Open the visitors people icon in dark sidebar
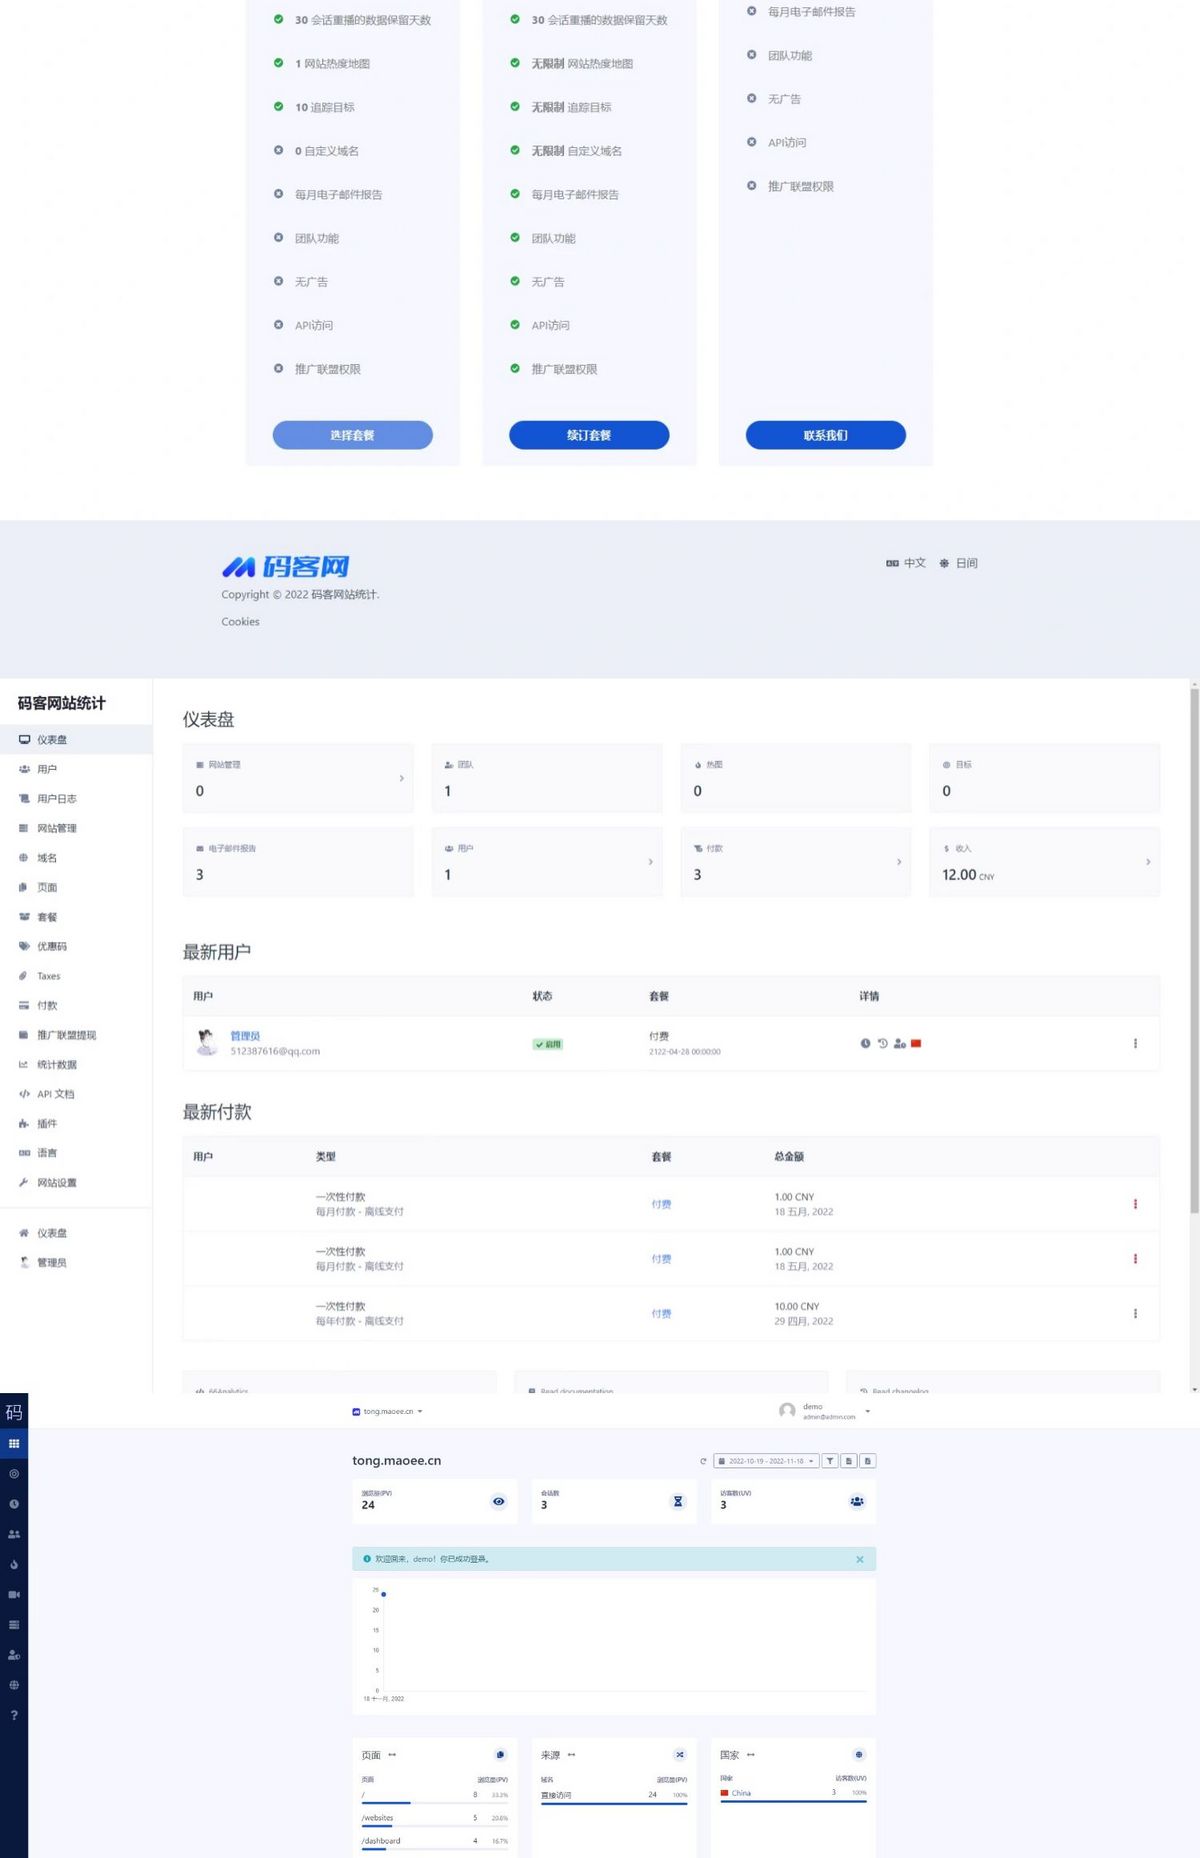 coord(14,1534)
